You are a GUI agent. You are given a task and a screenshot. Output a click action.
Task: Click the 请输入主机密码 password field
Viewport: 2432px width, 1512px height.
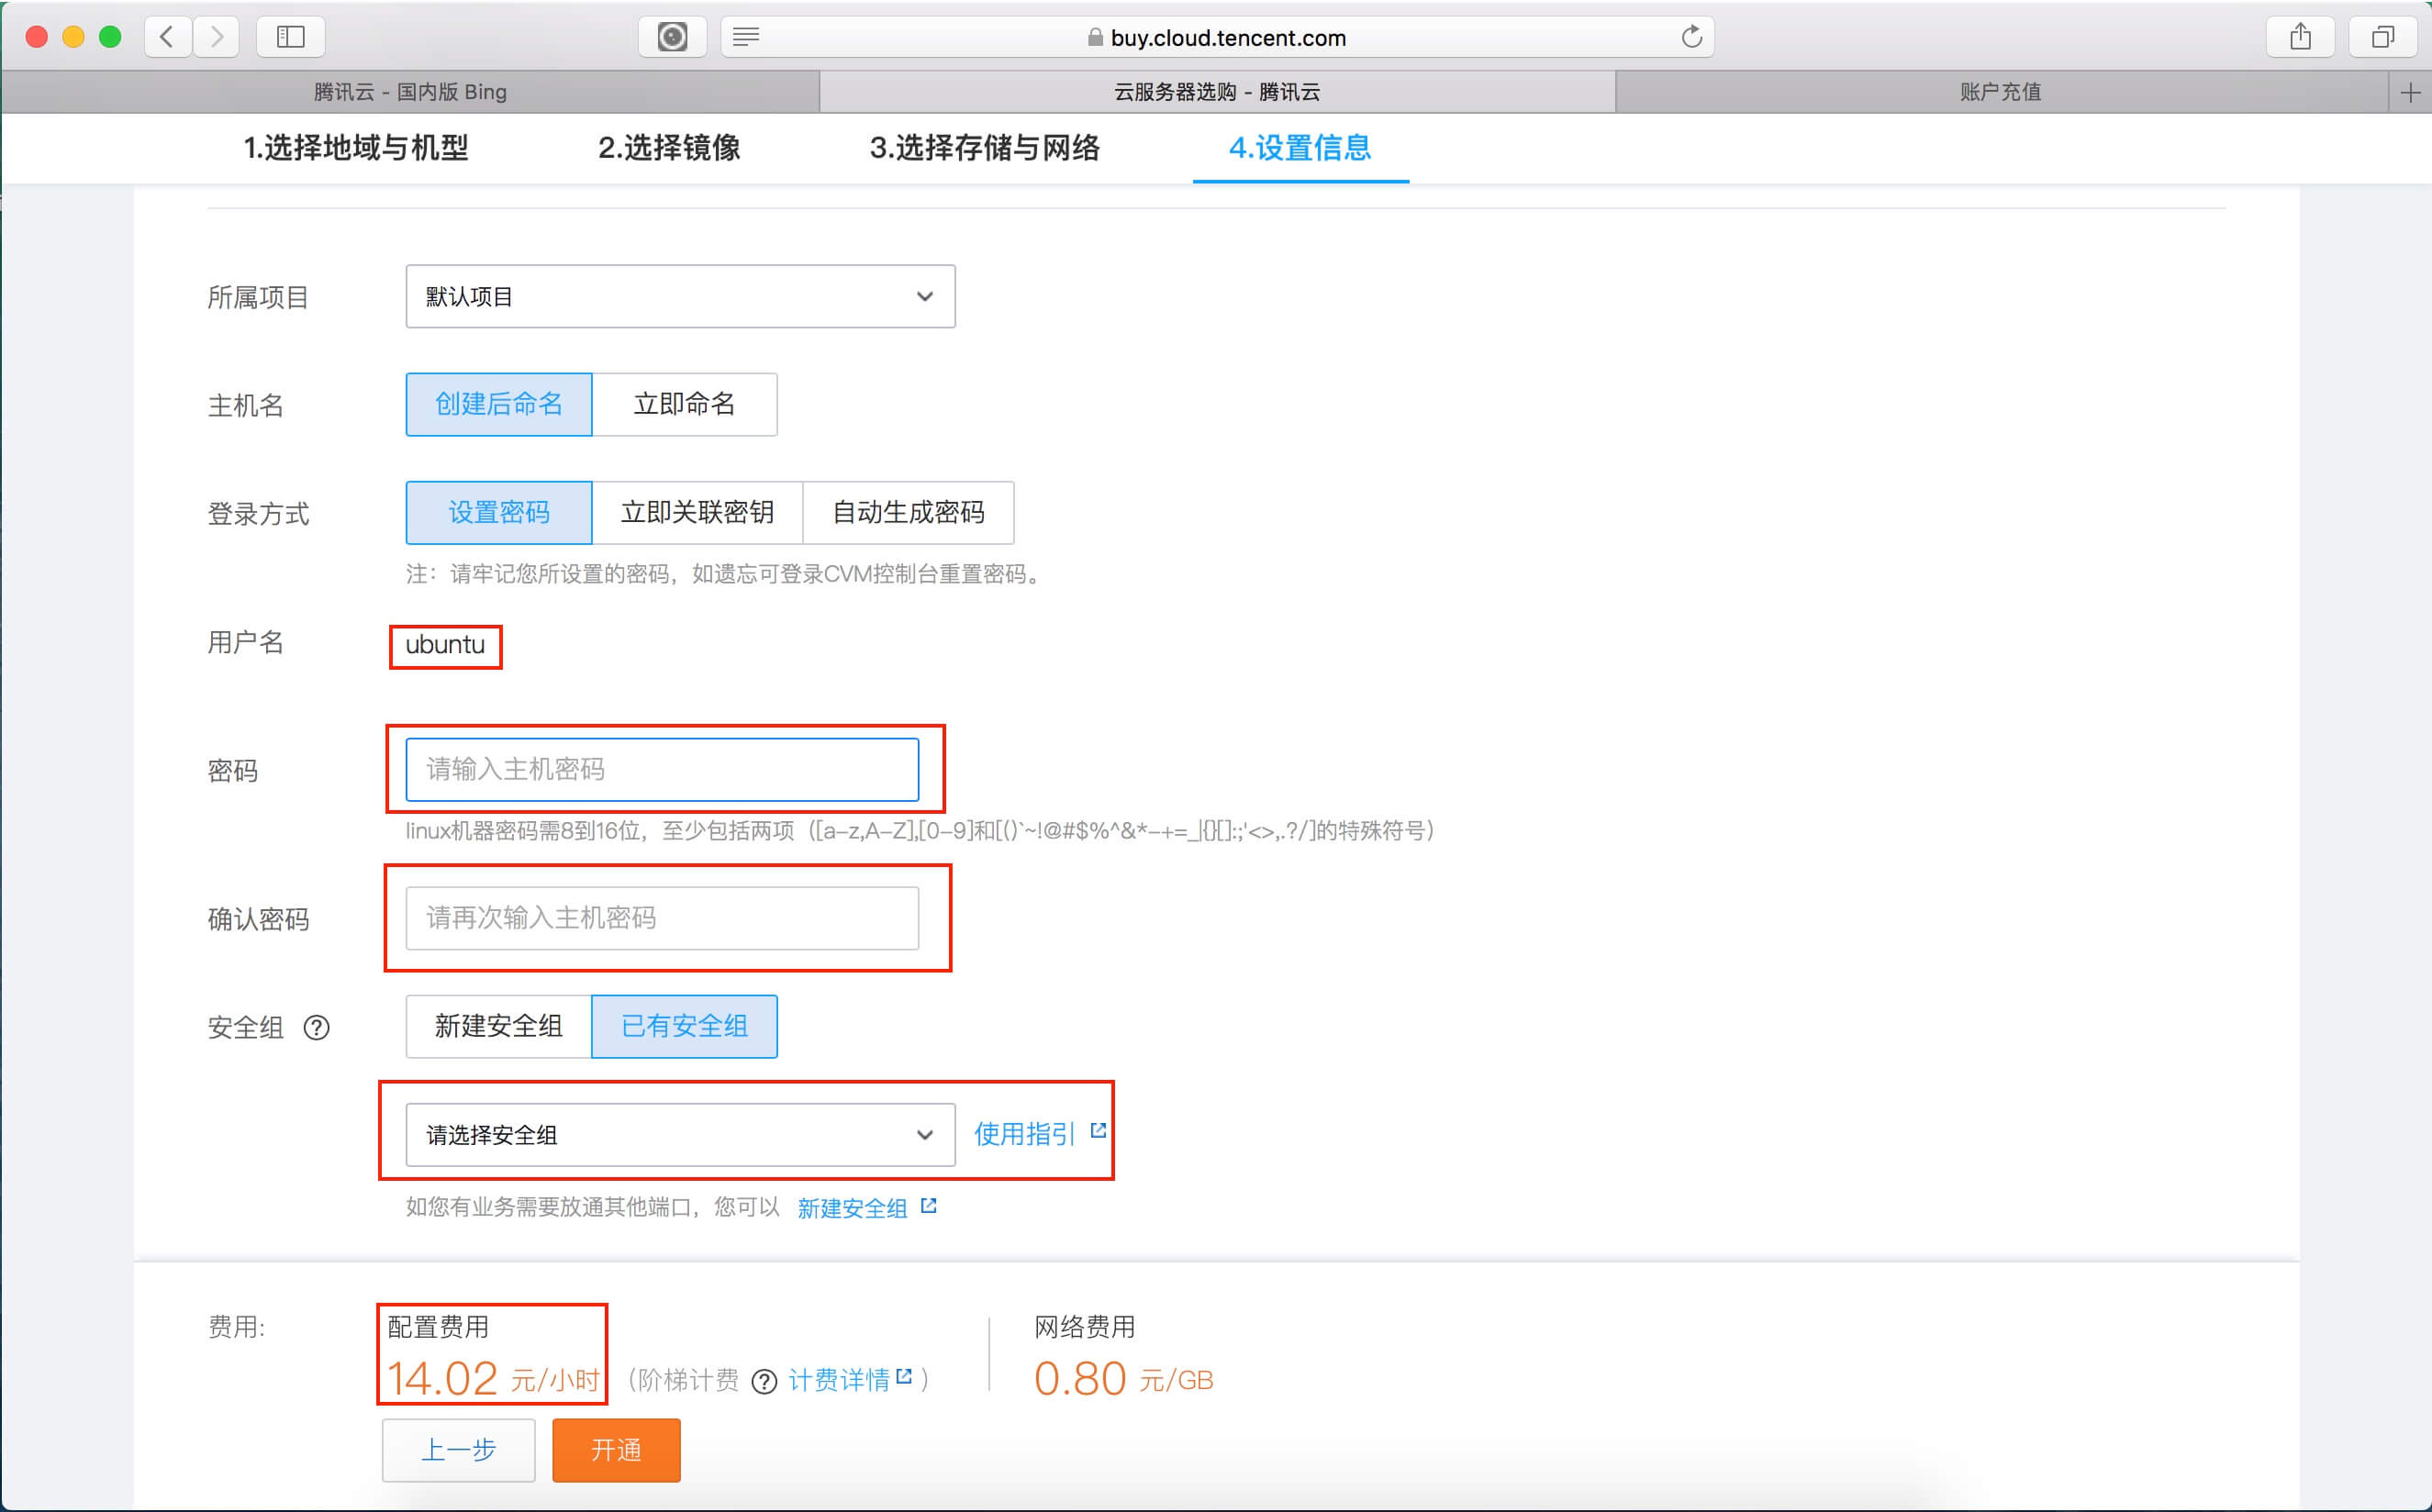point(662,769)
